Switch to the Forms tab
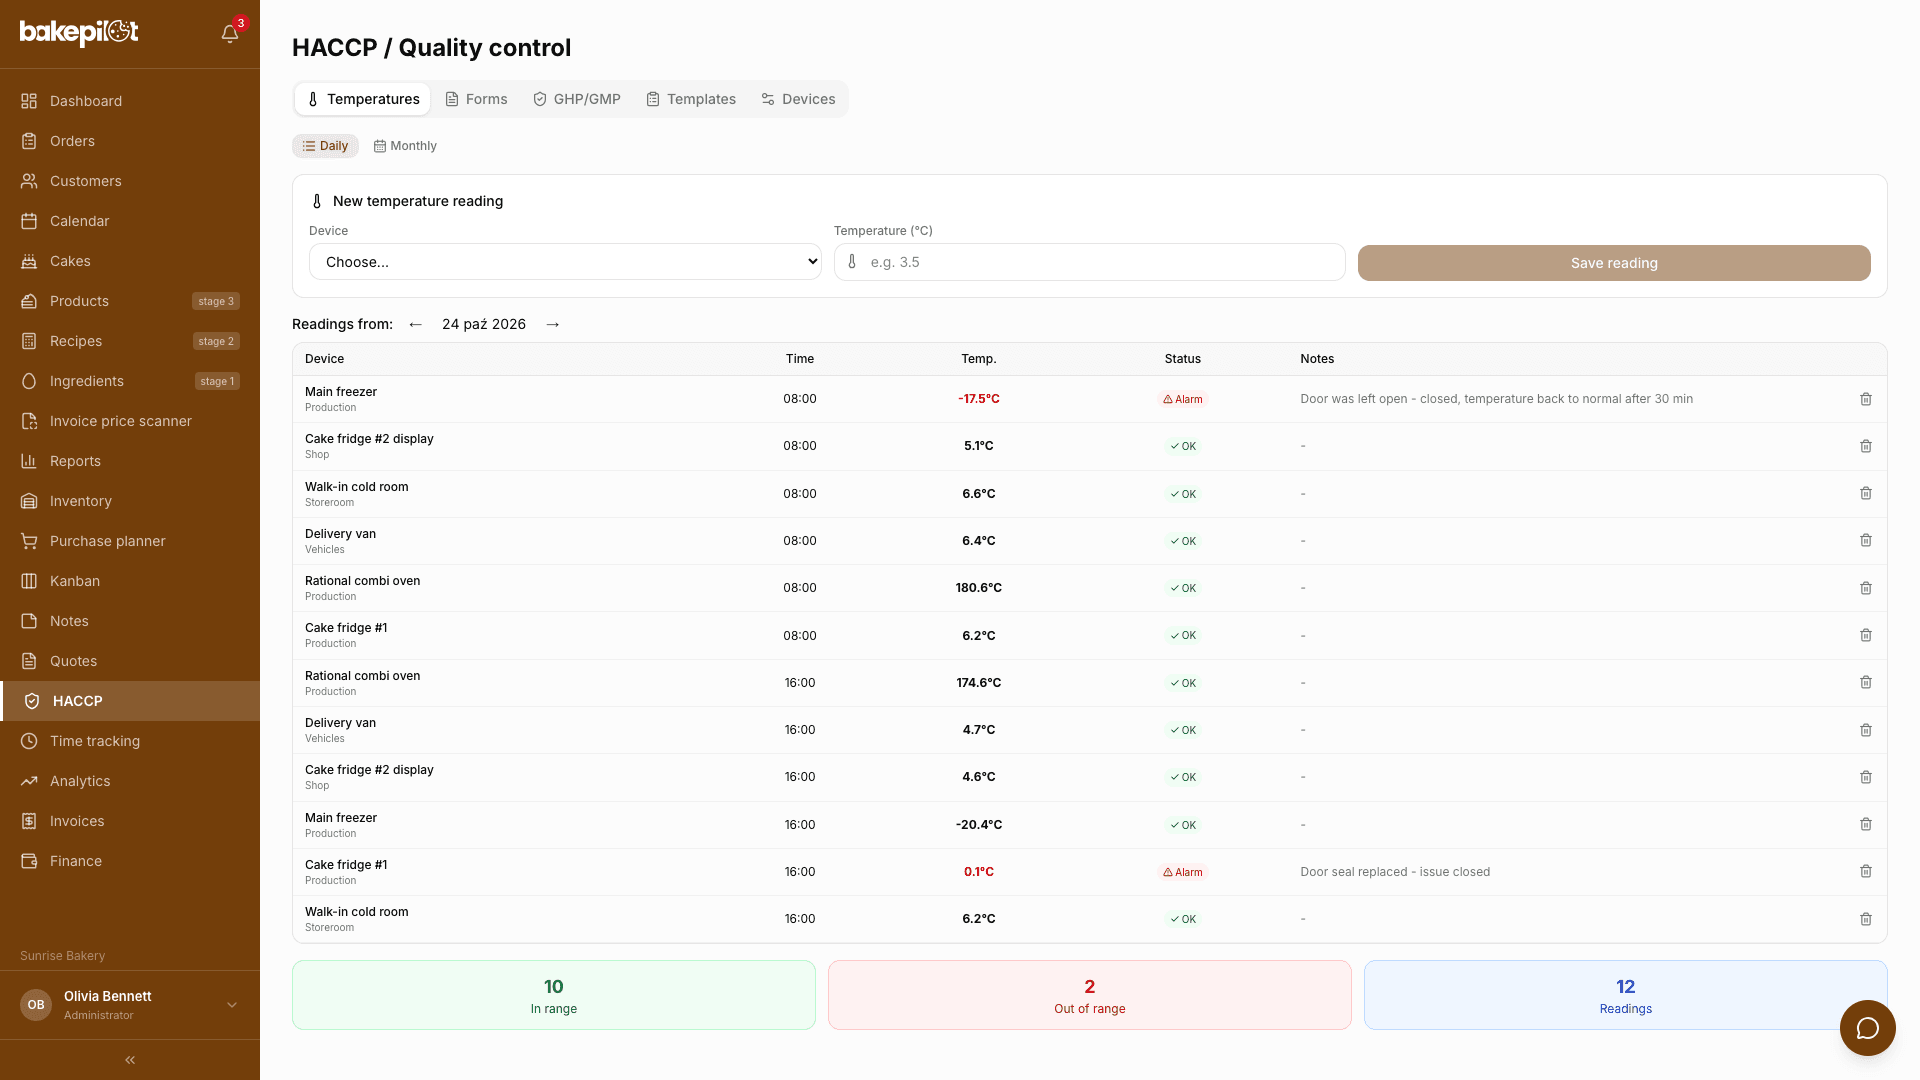1920x1080 pixels. click(x=476, y=99)
